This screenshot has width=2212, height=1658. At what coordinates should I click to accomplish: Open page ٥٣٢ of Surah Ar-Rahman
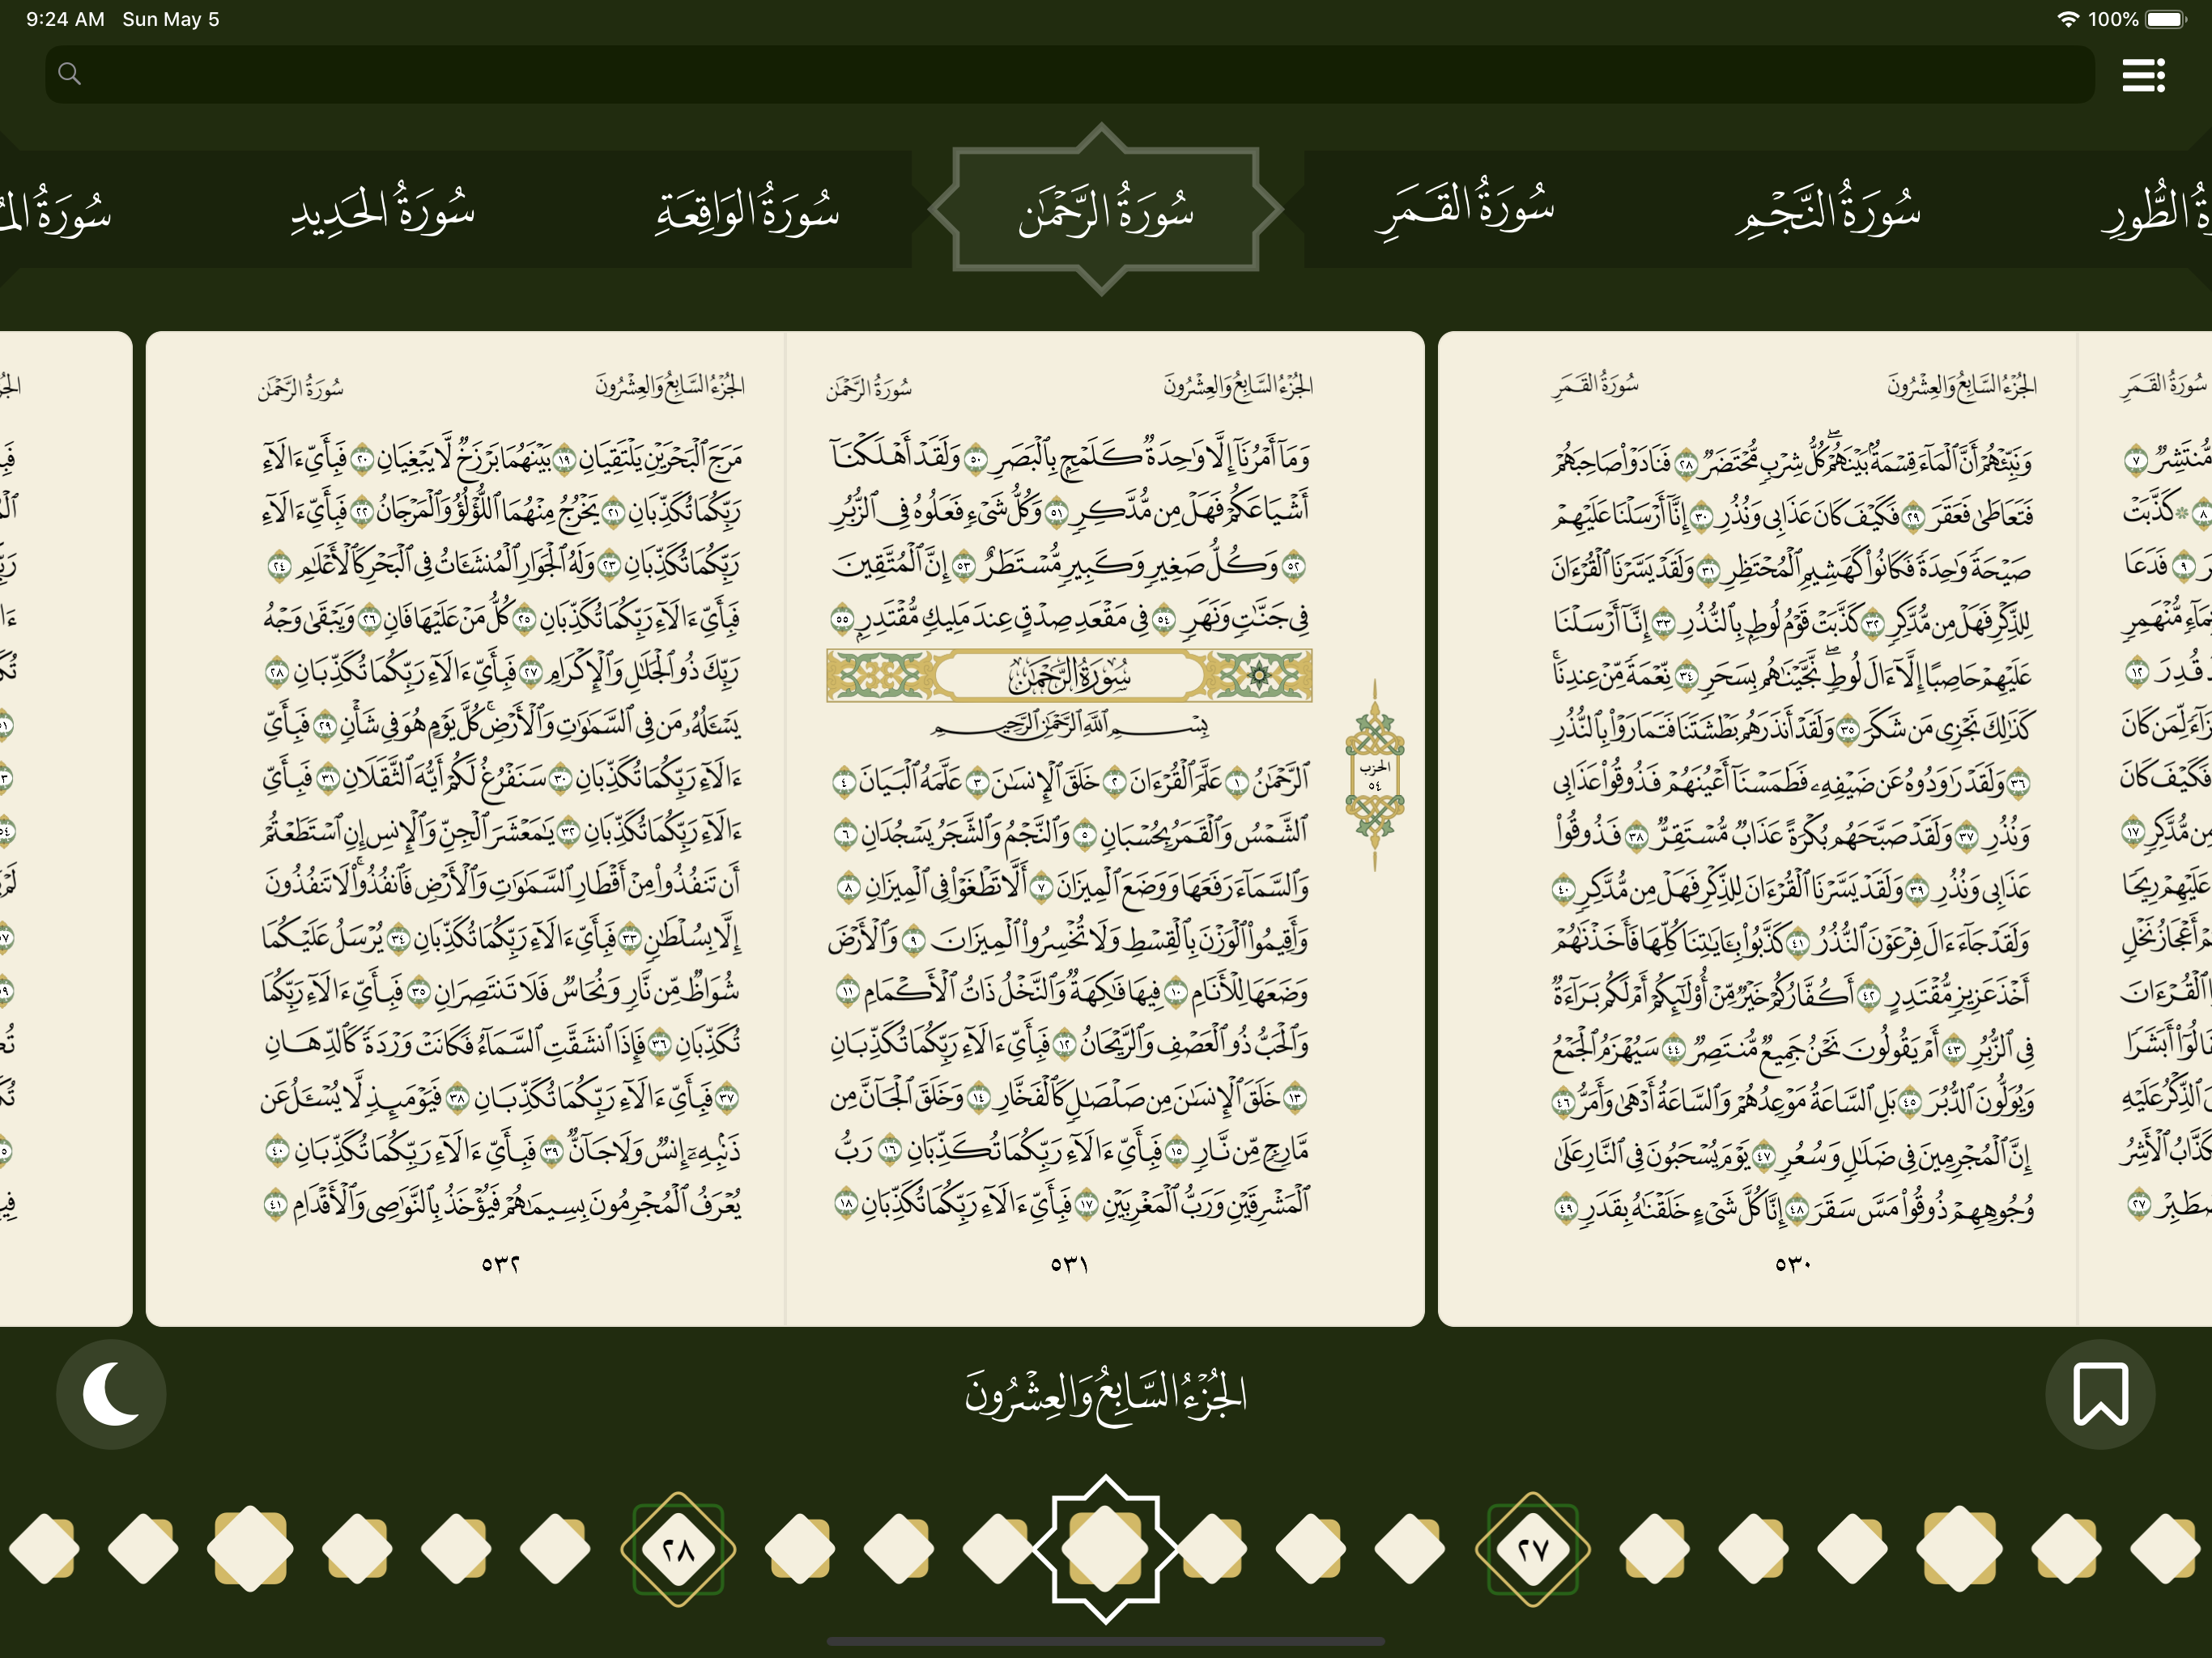(466, 828)
